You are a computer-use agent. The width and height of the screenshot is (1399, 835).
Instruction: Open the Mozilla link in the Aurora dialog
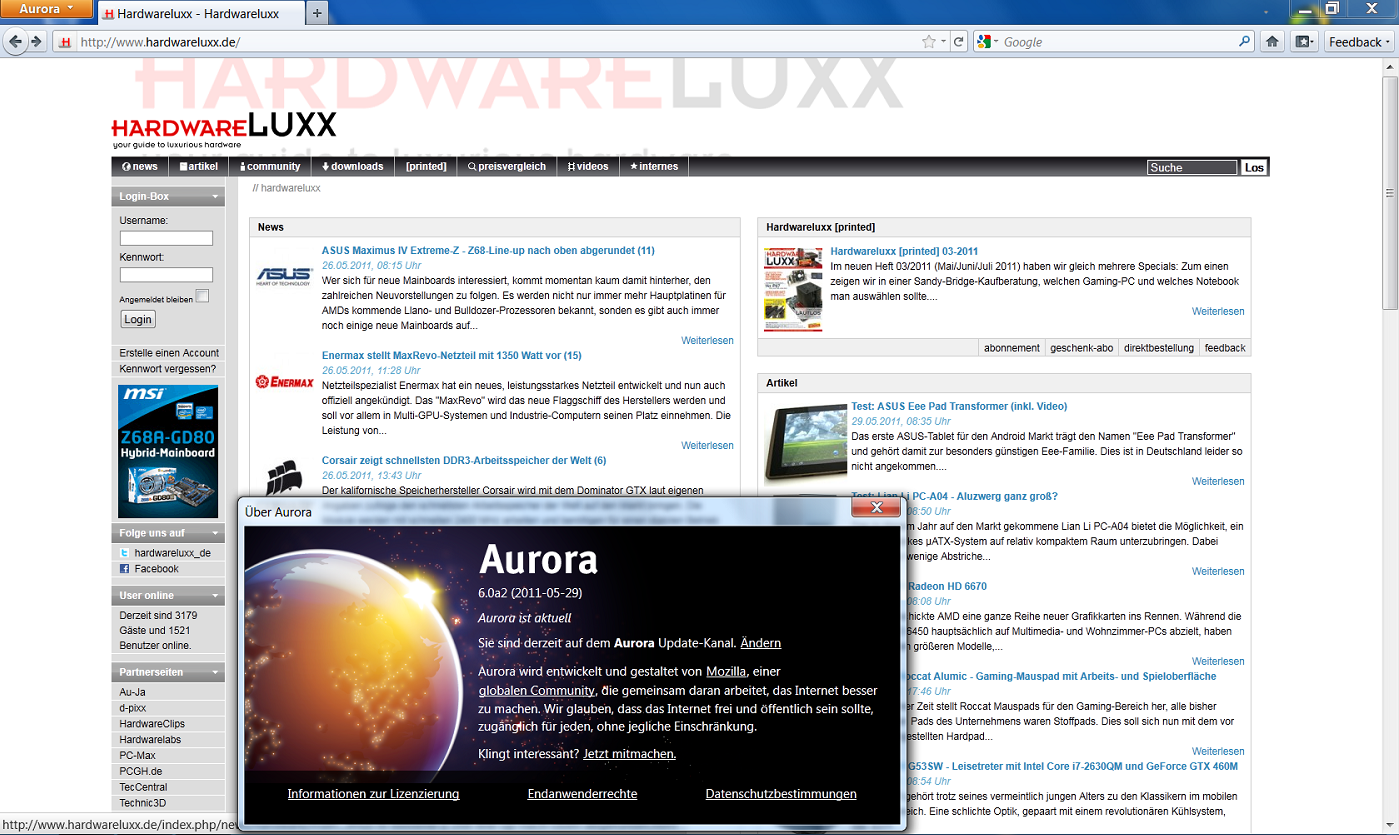pos(726,671)
